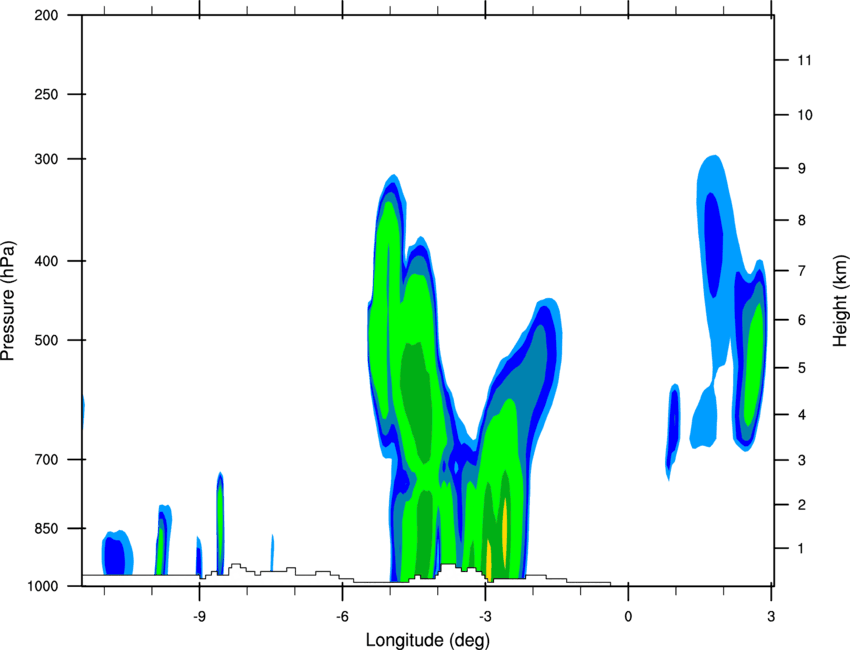Click the -6 longitude tick label

point(342,616)
